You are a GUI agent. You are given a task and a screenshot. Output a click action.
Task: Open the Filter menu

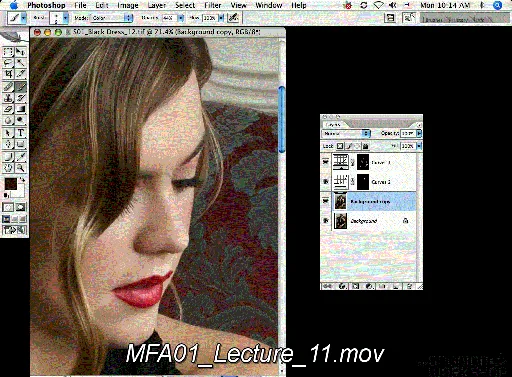coord(213,5)
